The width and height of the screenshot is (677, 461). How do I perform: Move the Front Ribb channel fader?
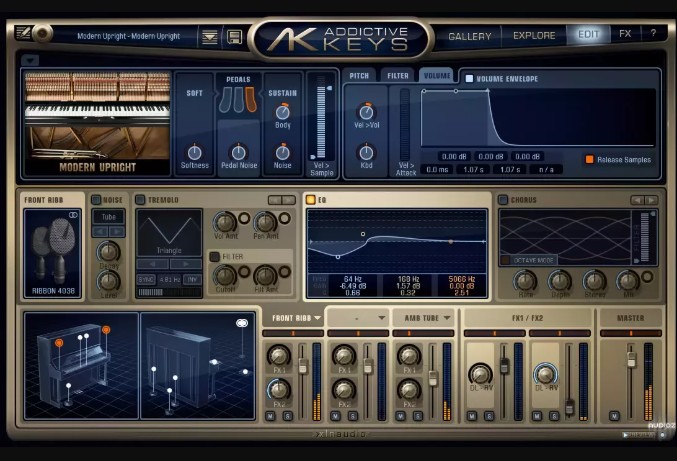(303, 366)
